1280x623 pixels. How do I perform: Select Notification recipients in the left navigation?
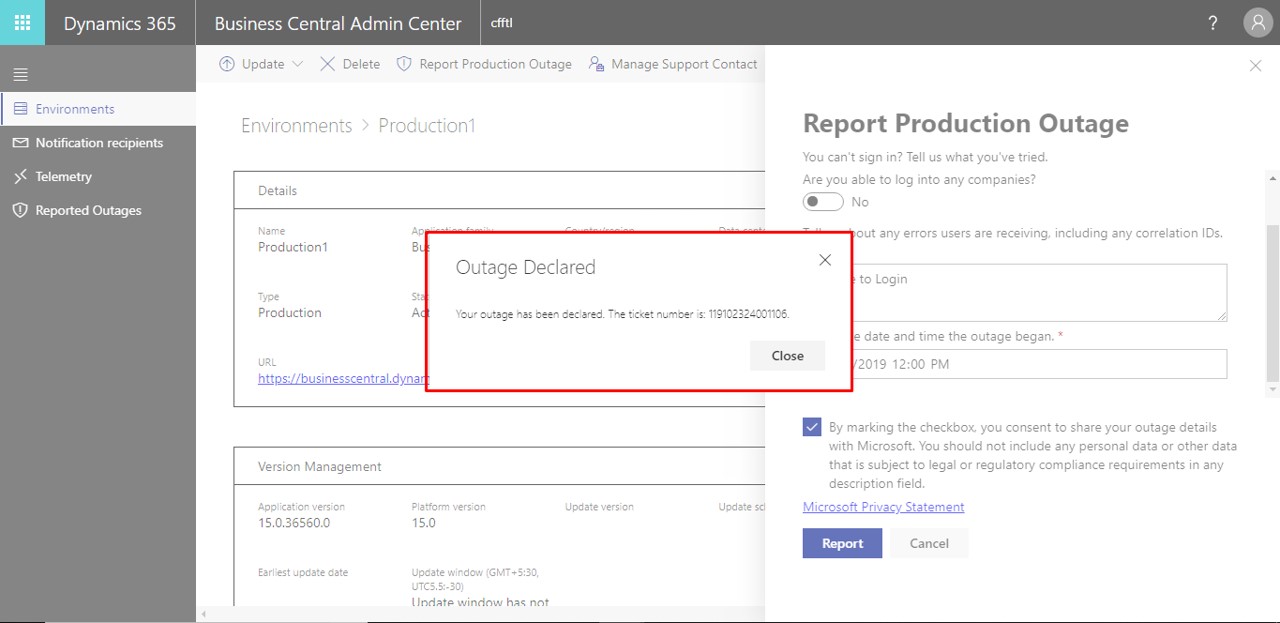click(98, 143)
